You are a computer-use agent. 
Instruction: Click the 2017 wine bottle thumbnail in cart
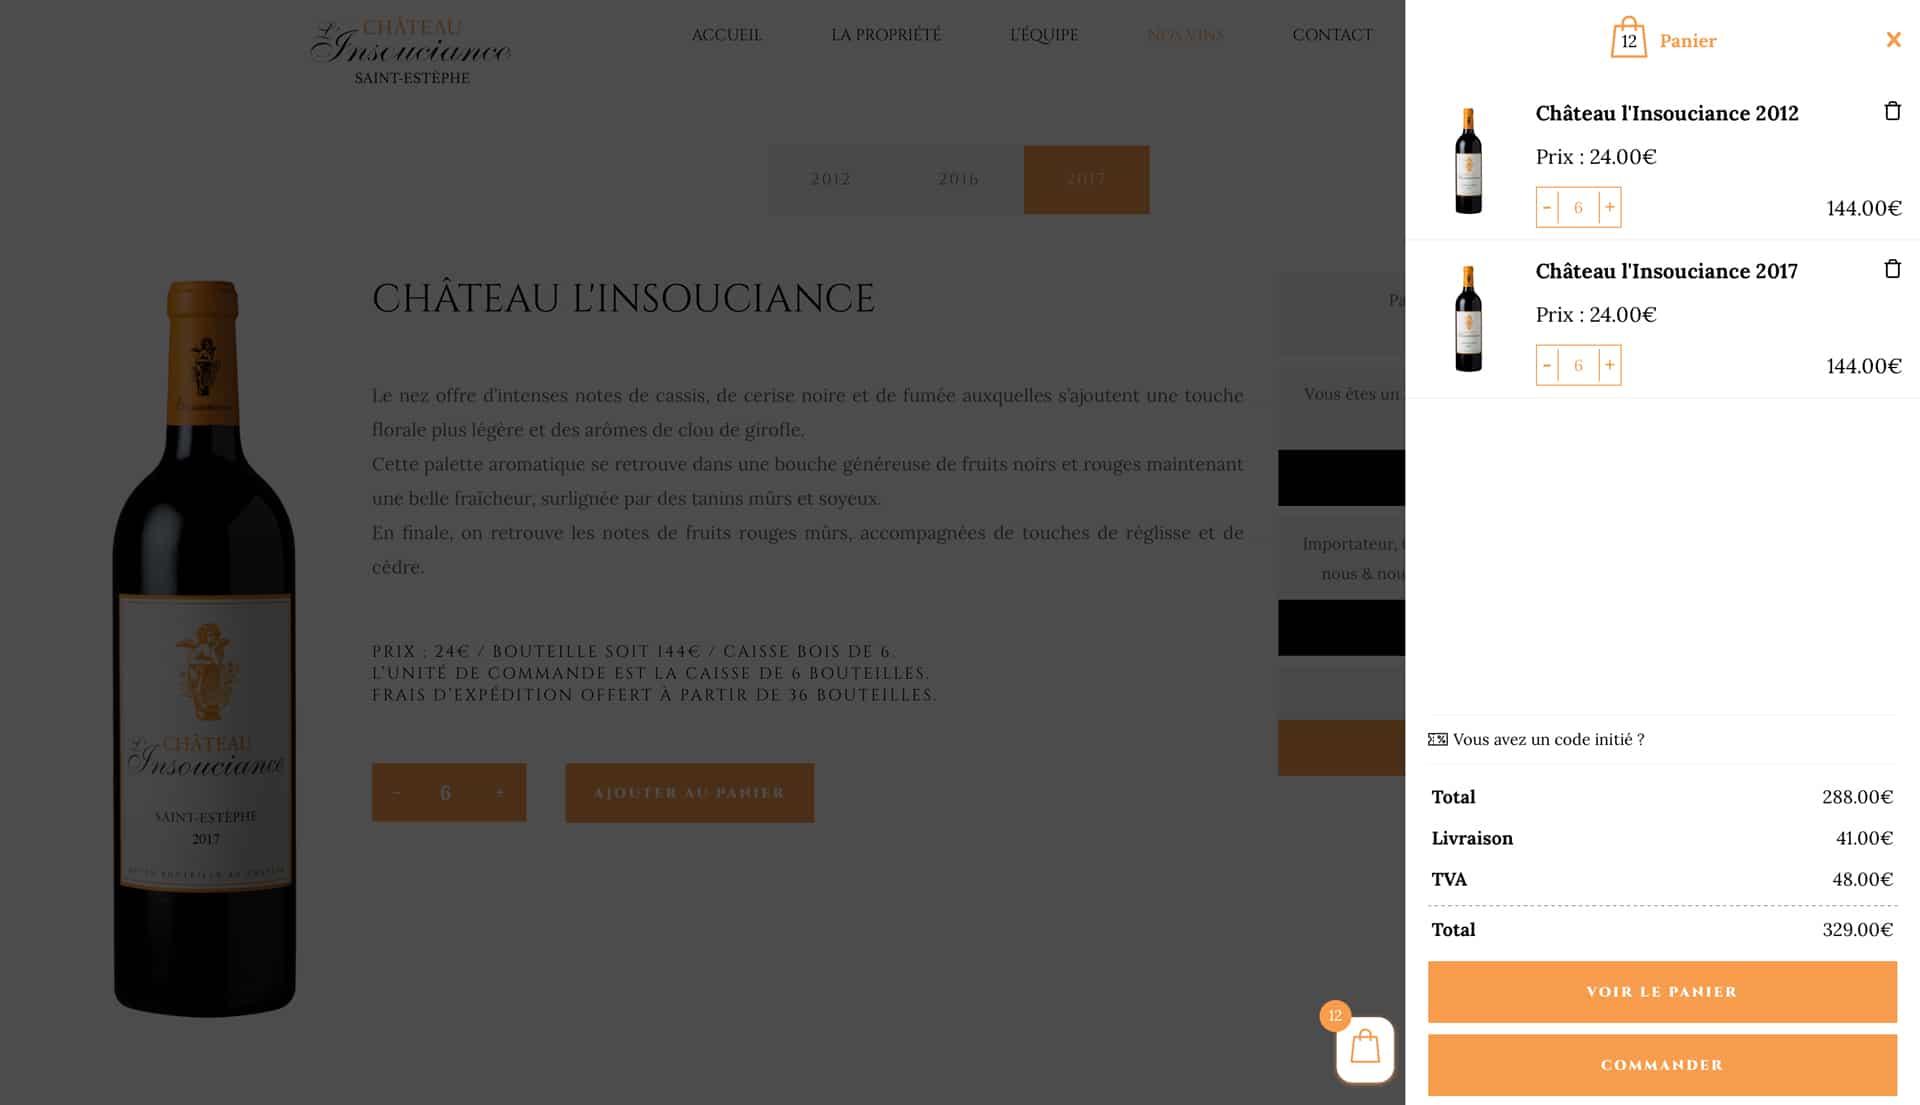(x=1468, y=322)
